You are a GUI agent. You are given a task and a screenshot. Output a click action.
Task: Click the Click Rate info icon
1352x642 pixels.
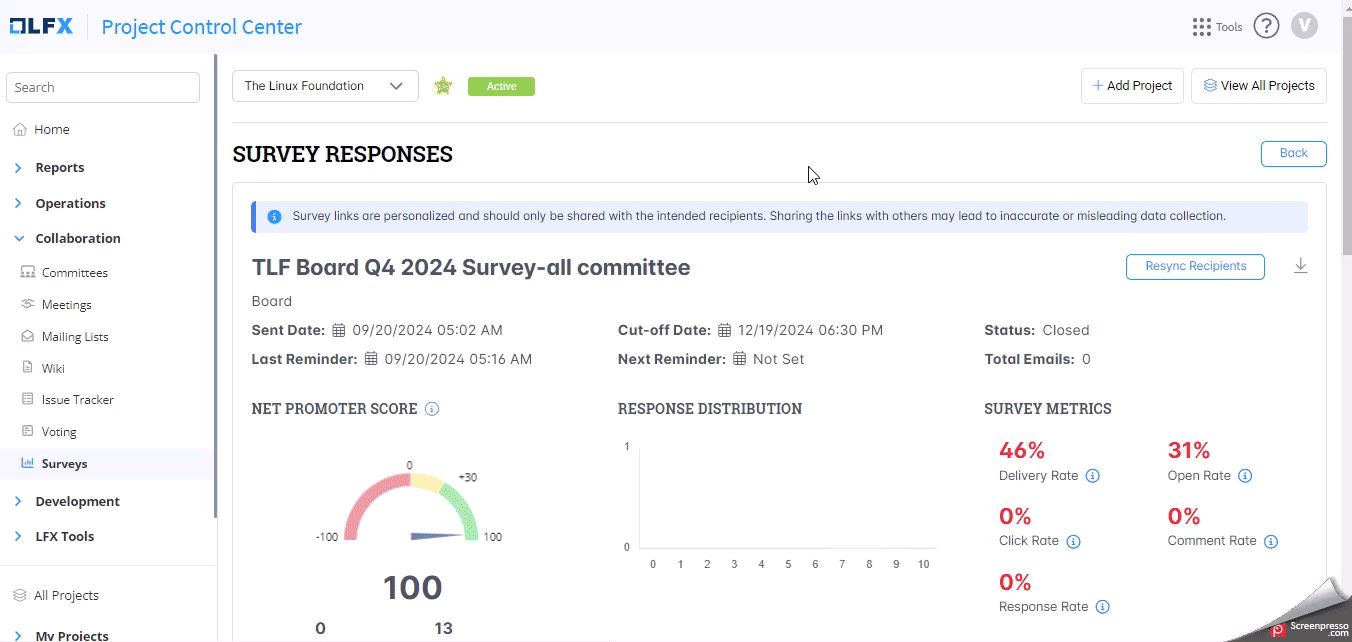click(x=1073, y=541)
